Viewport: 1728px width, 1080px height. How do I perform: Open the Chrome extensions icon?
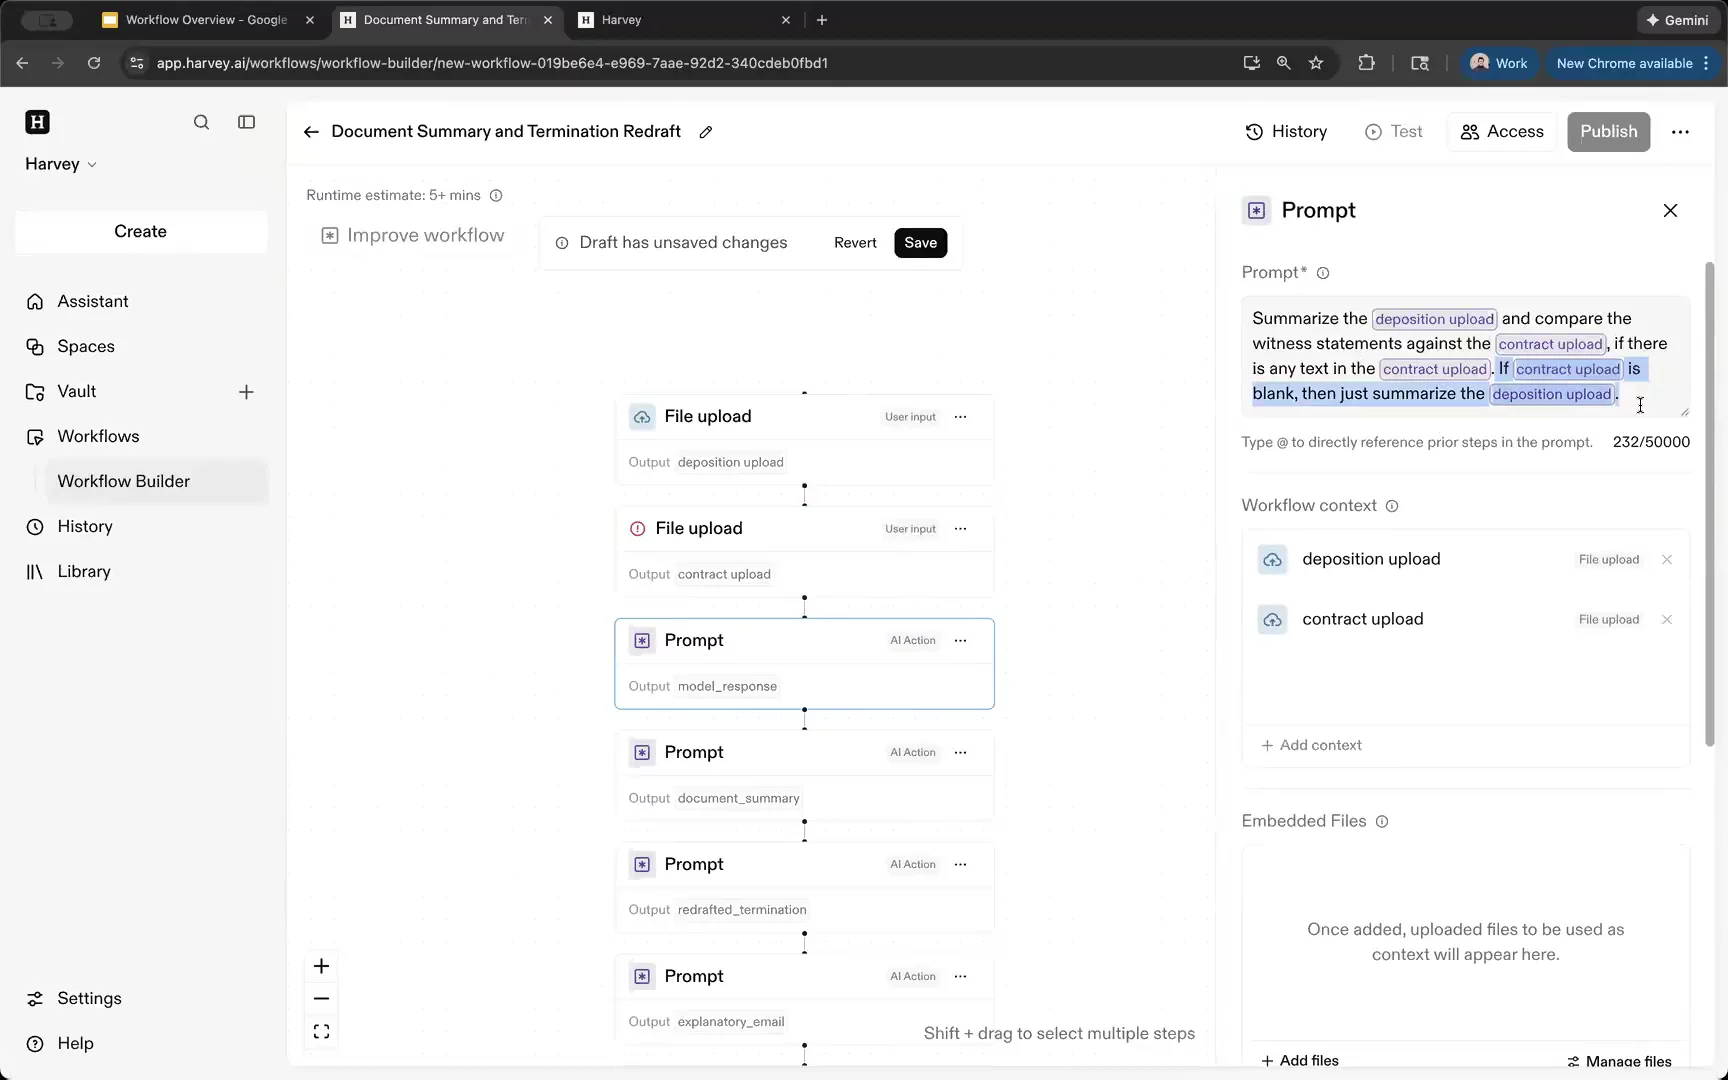point(1366,62)
